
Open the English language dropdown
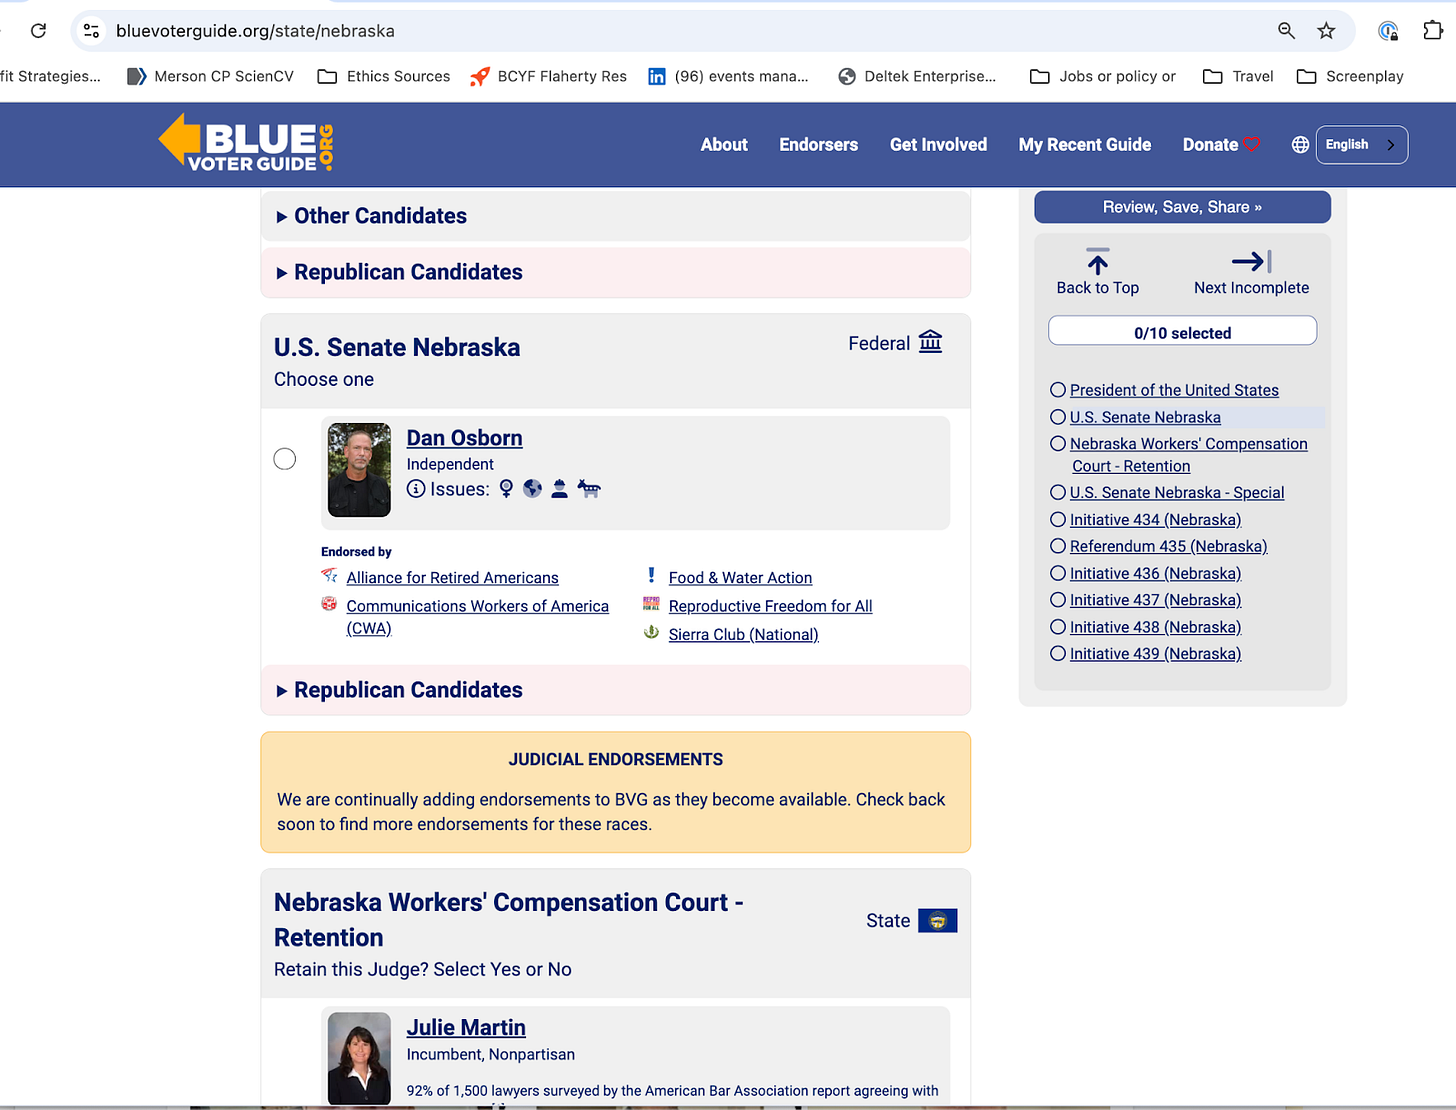(x=1361, y=145)
